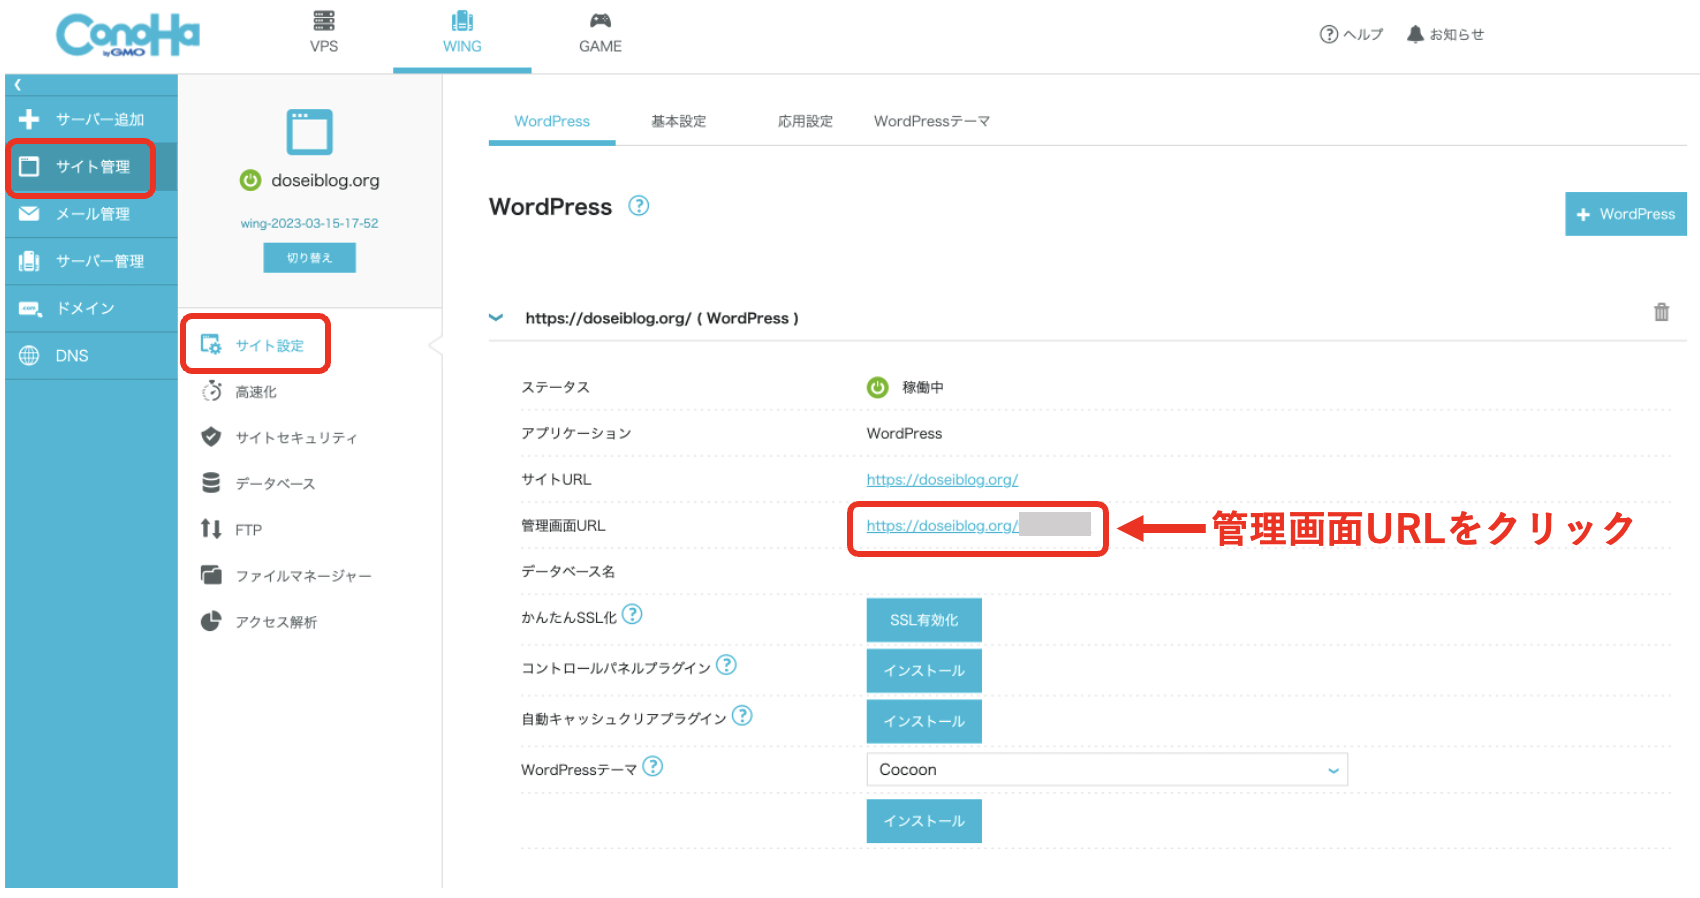Open the VPS service tab
This screenshot has height=898, width=1700.
pyautogui.click(x=323, y=32)
